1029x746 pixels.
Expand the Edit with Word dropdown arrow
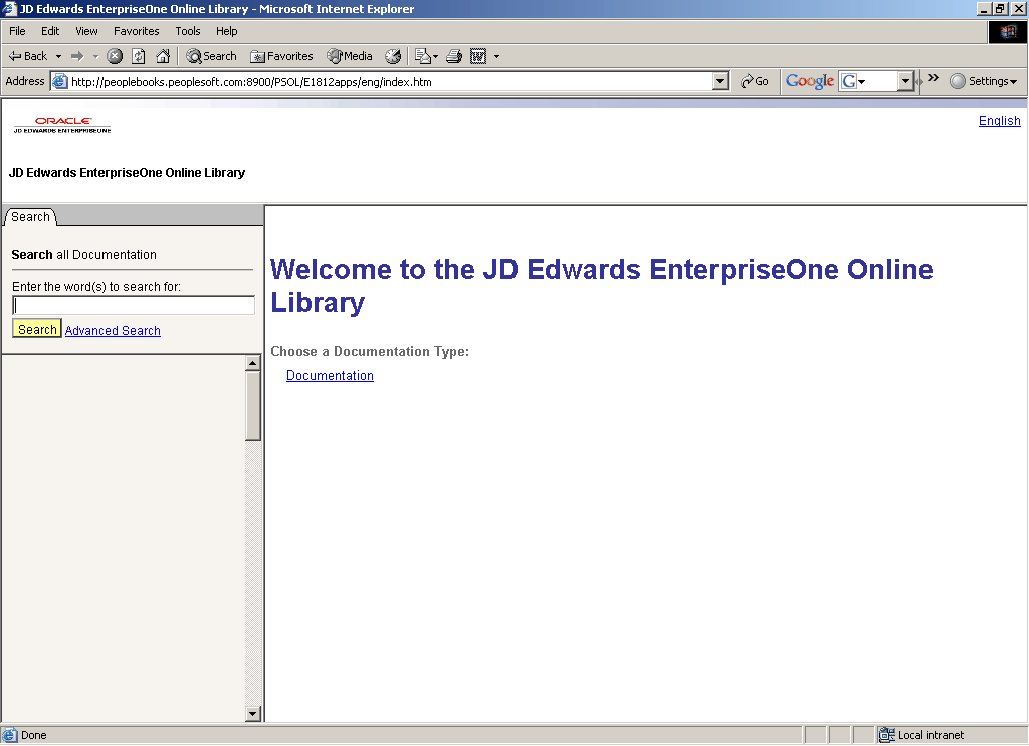pos(496,56)
